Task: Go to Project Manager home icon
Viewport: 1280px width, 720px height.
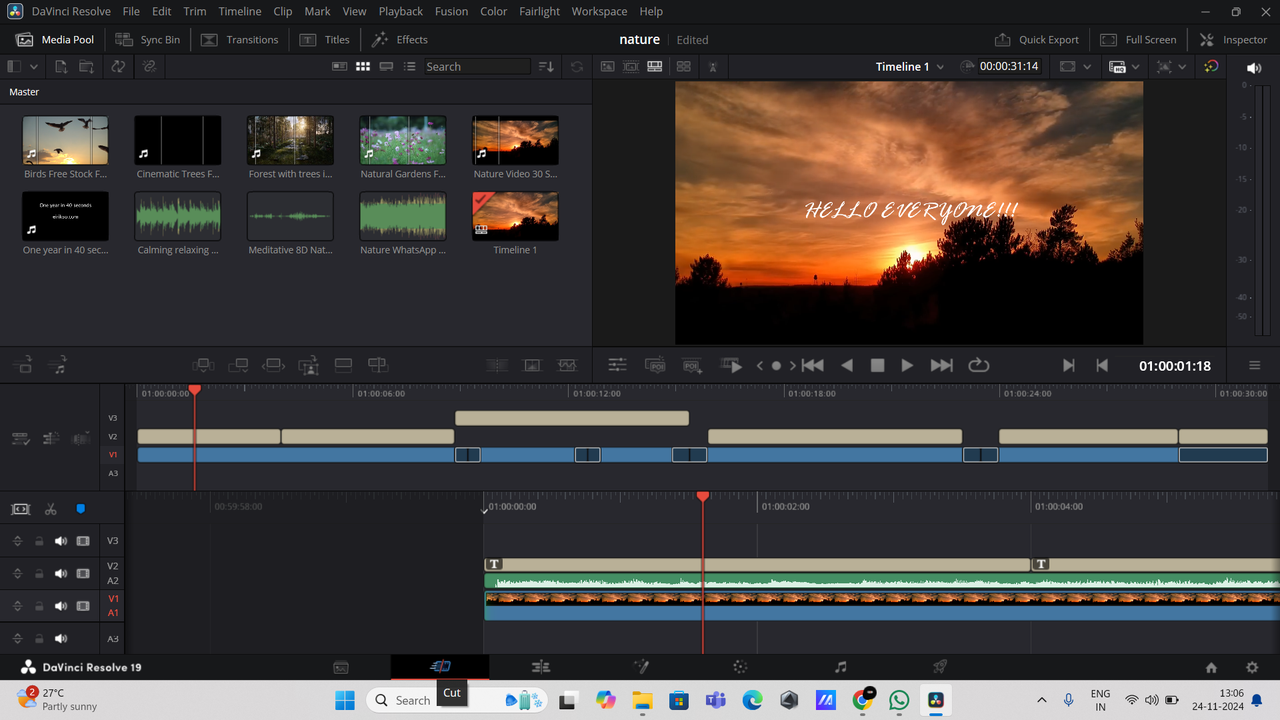Action: (1211, 668)
